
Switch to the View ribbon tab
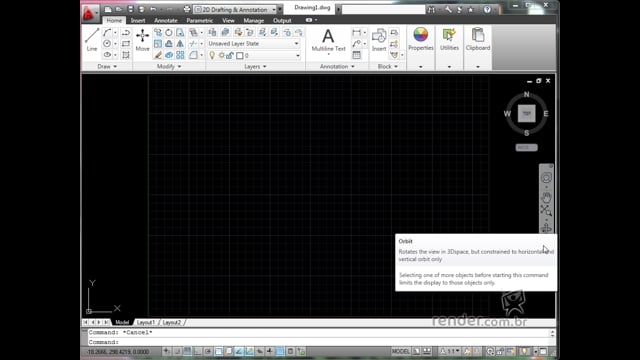pyautogui.click(x=228, y=20)
